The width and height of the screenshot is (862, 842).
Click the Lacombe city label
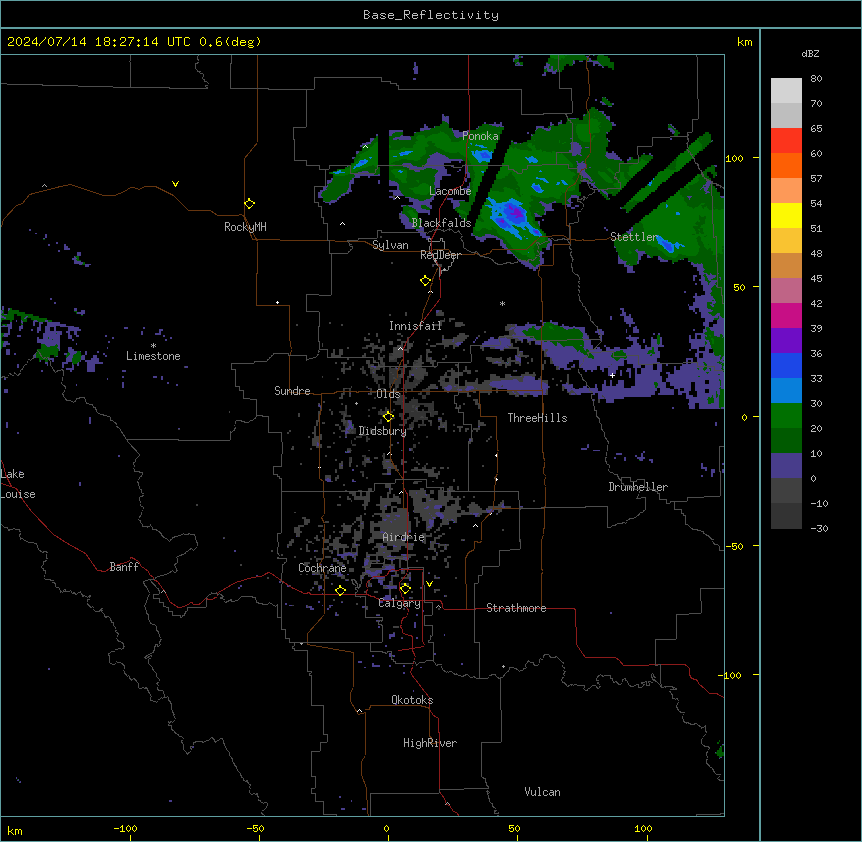(450, 191)
